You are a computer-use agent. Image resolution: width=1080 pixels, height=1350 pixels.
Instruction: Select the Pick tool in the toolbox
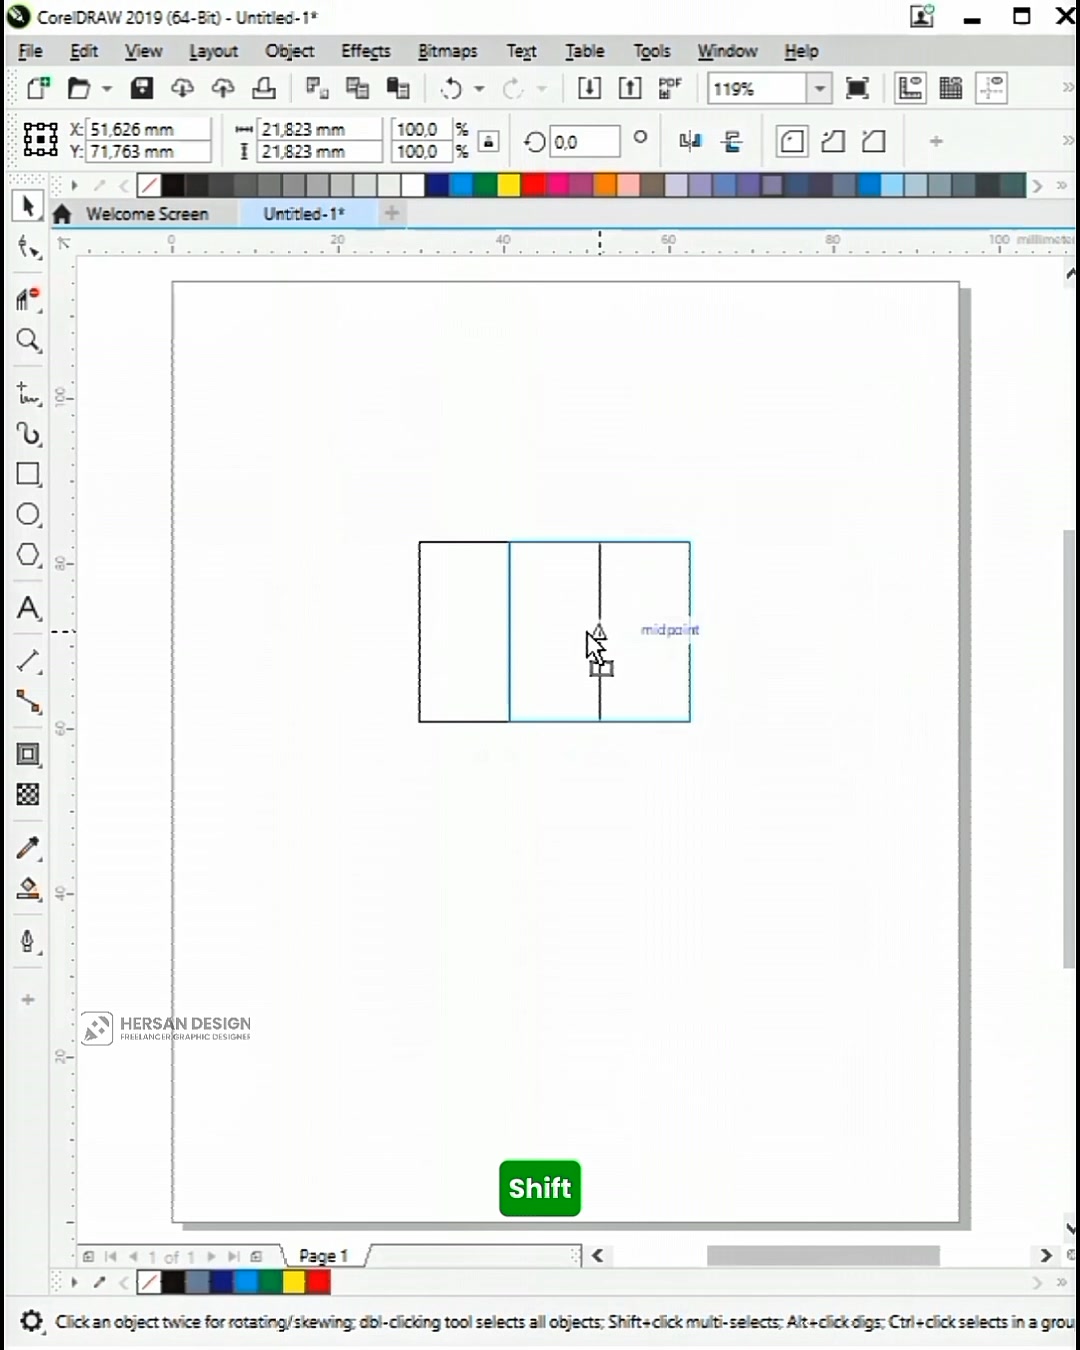point(27,206)
